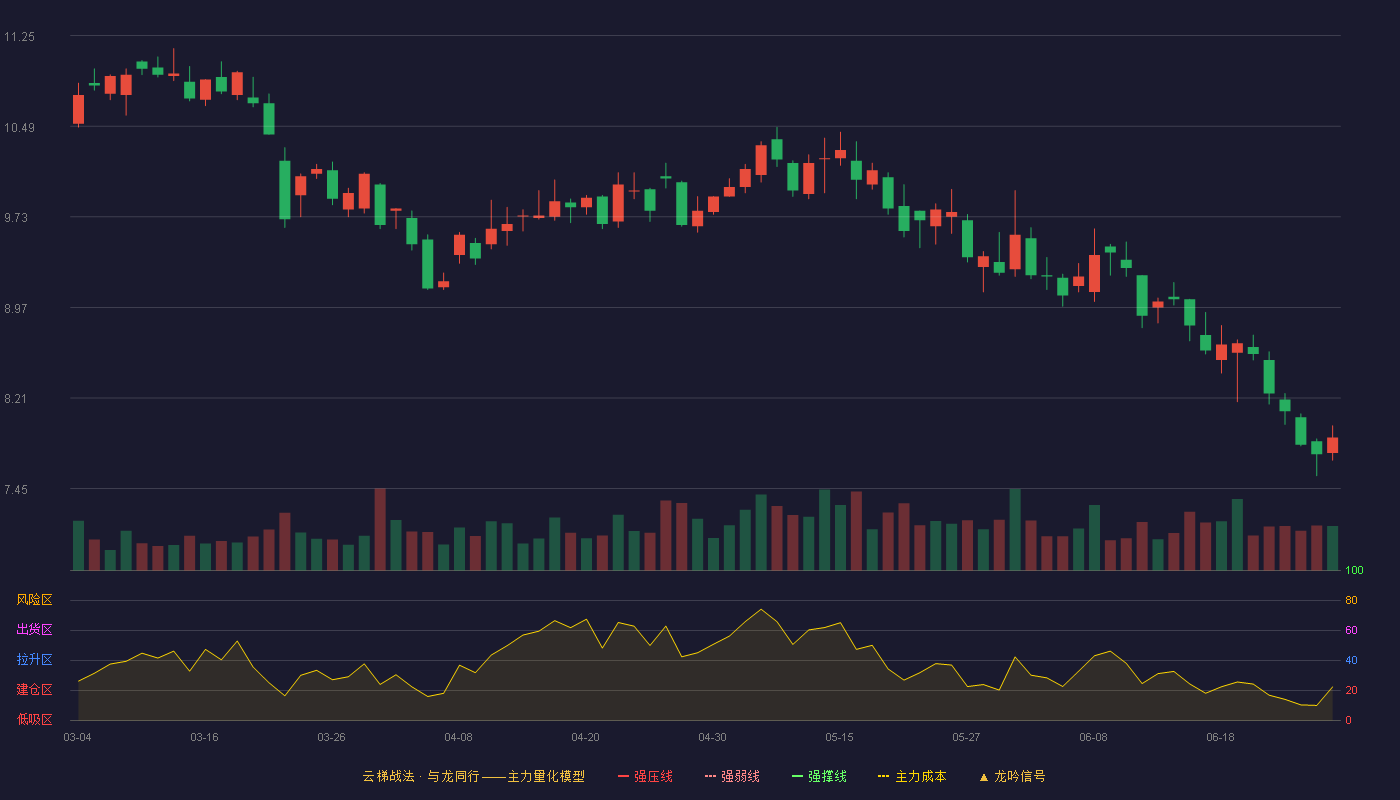Toggle the 主力成本 legend entry
The width and height of the screenshot is (1400, 800).
pyautogui.click(x=912, y=776)
